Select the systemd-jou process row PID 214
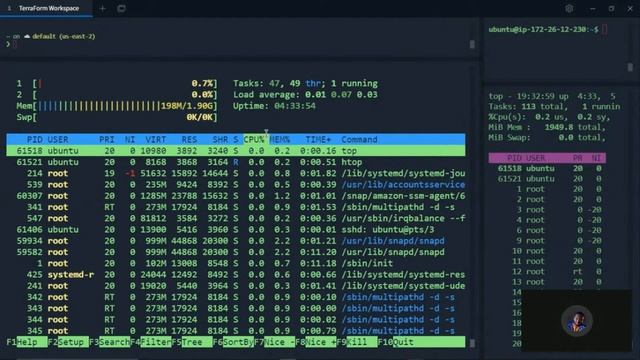640x360 pixels. click(236, 173)
